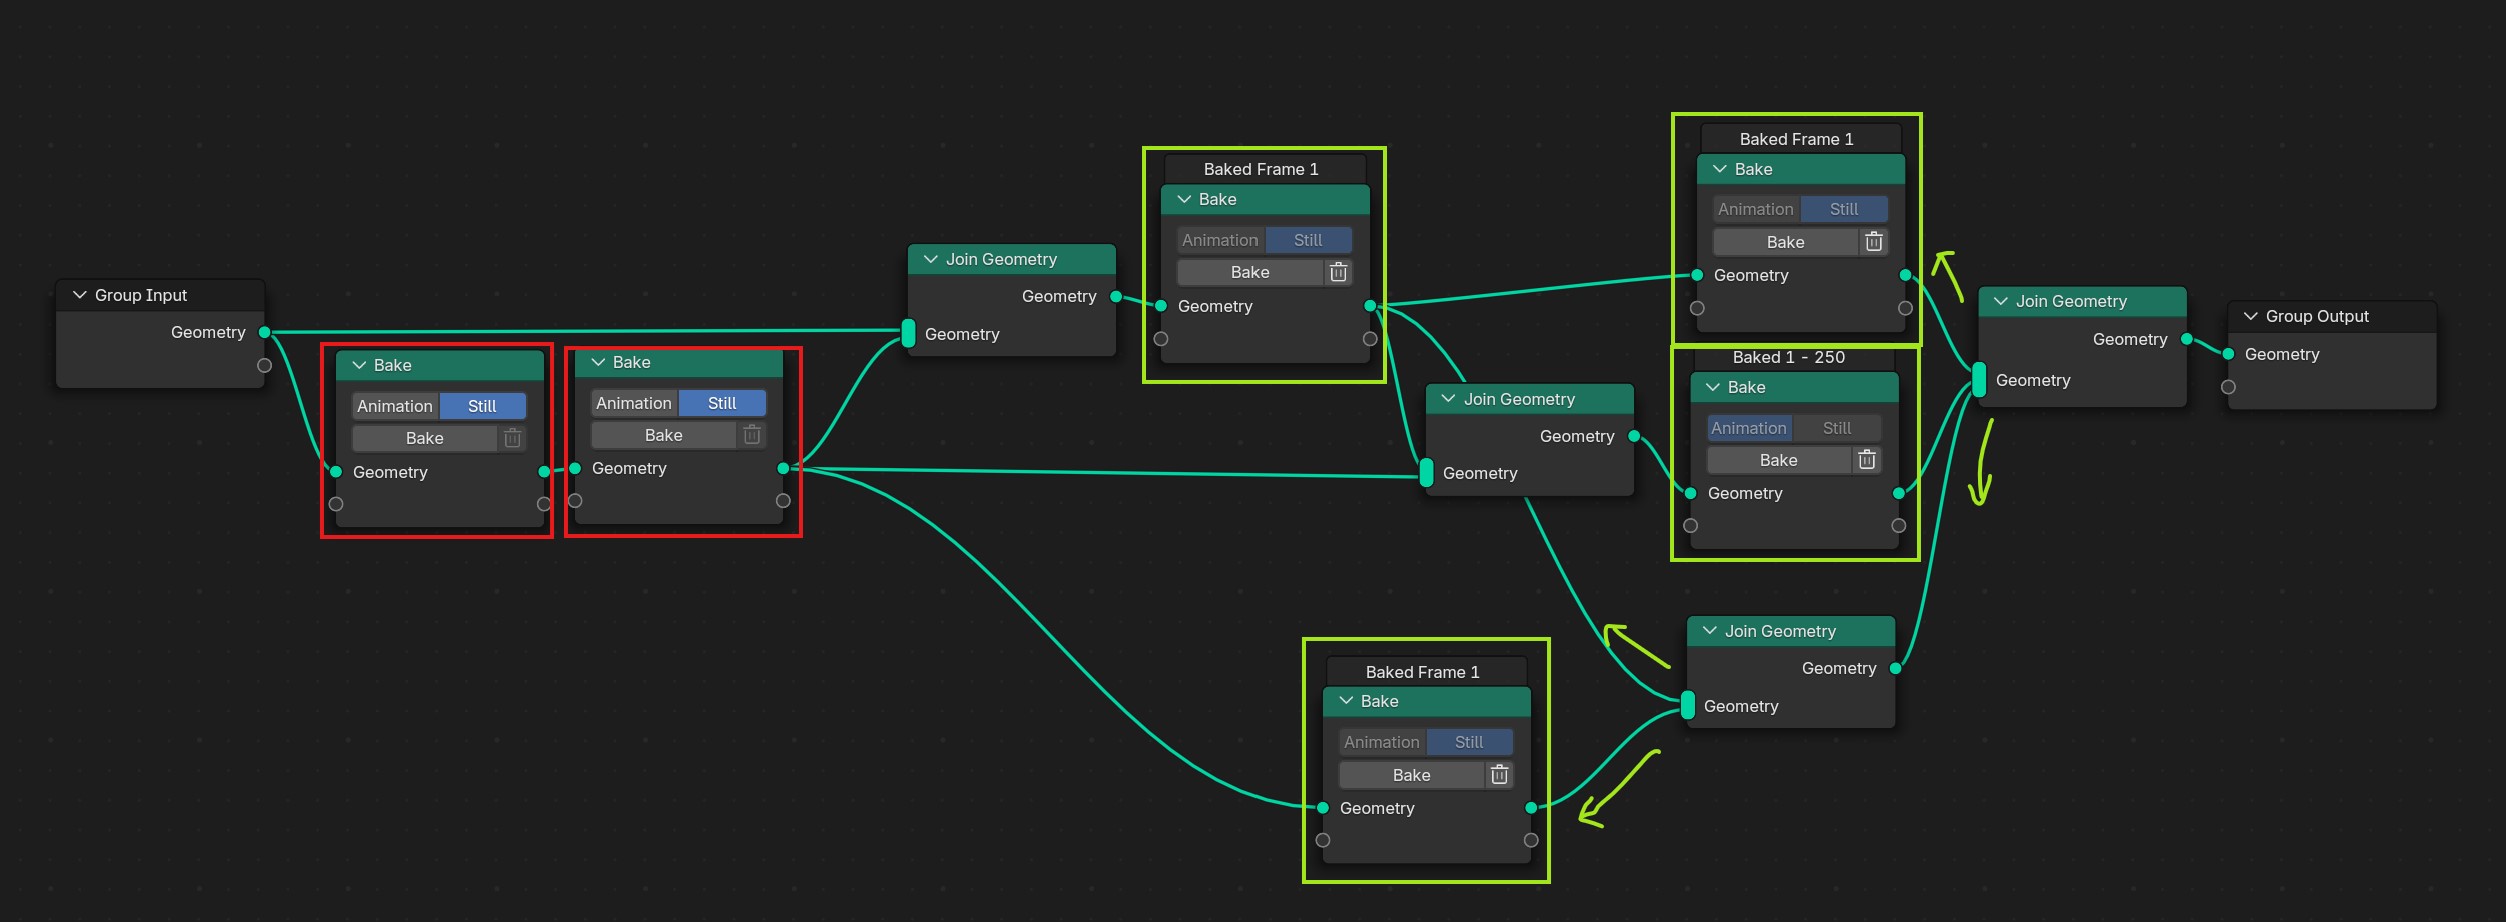Click trash icon in Baked 1 - 250 node

coord(1867,460)
